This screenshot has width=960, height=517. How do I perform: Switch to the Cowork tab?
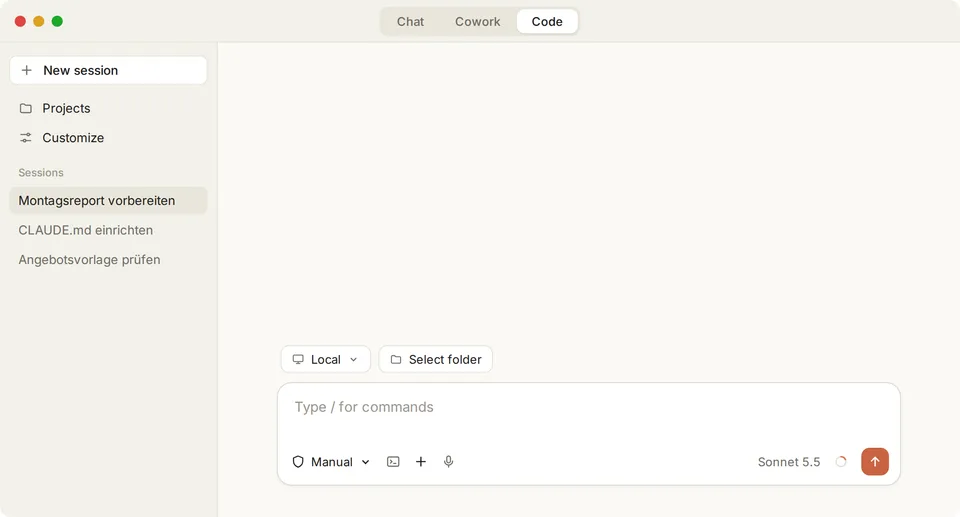478,21
